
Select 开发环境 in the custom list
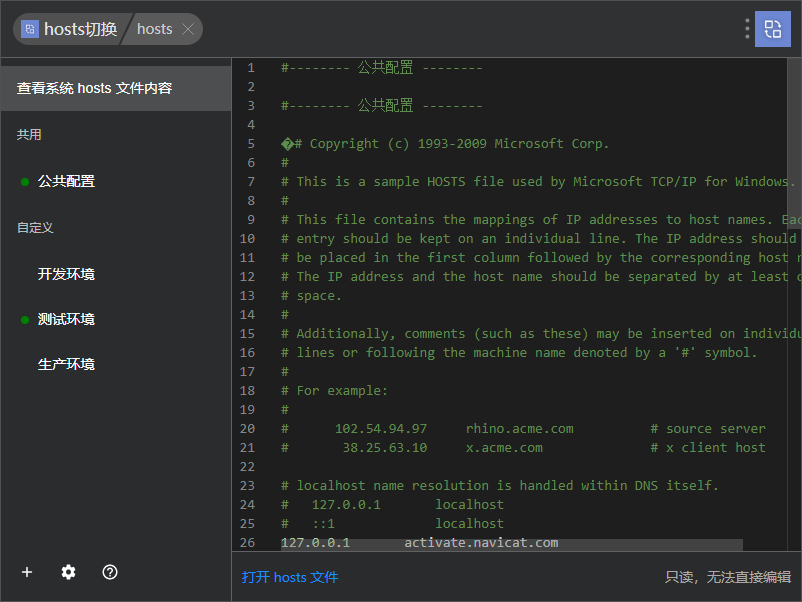66,274
